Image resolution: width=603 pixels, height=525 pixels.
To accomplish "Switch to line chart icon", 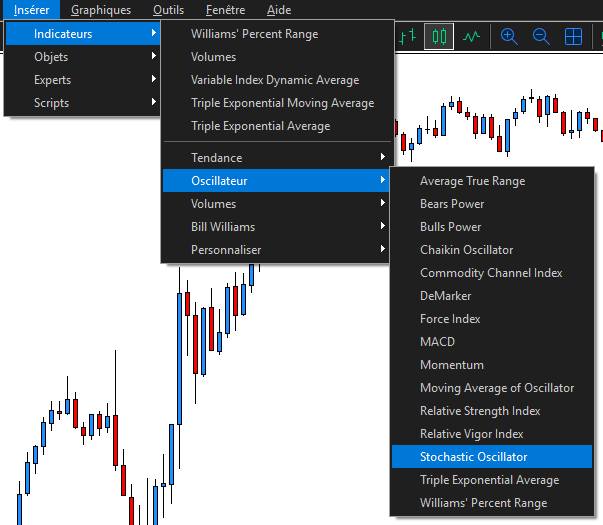I will 471,37.
